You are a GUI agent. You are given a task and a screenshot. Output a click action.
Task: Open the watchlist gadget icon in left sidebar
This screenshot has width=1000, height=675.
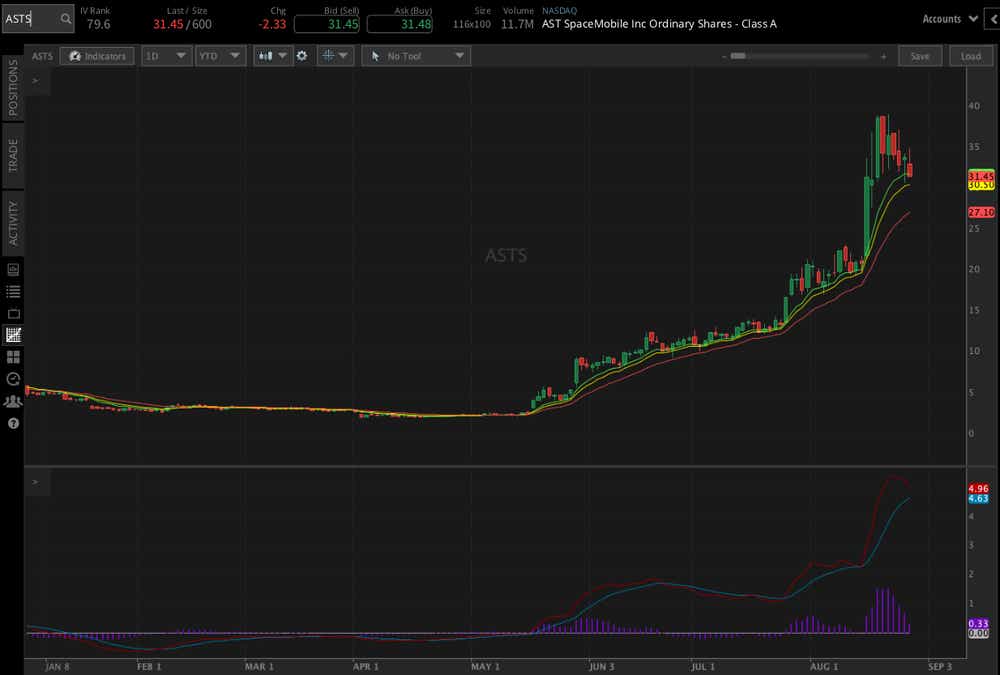pos(13,290)
